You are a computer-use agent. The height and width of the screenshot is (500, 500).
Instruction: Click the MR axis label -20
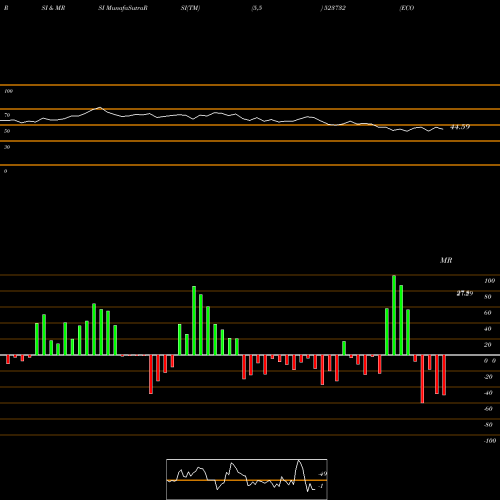pyautogui.click(x=488, y=377)
